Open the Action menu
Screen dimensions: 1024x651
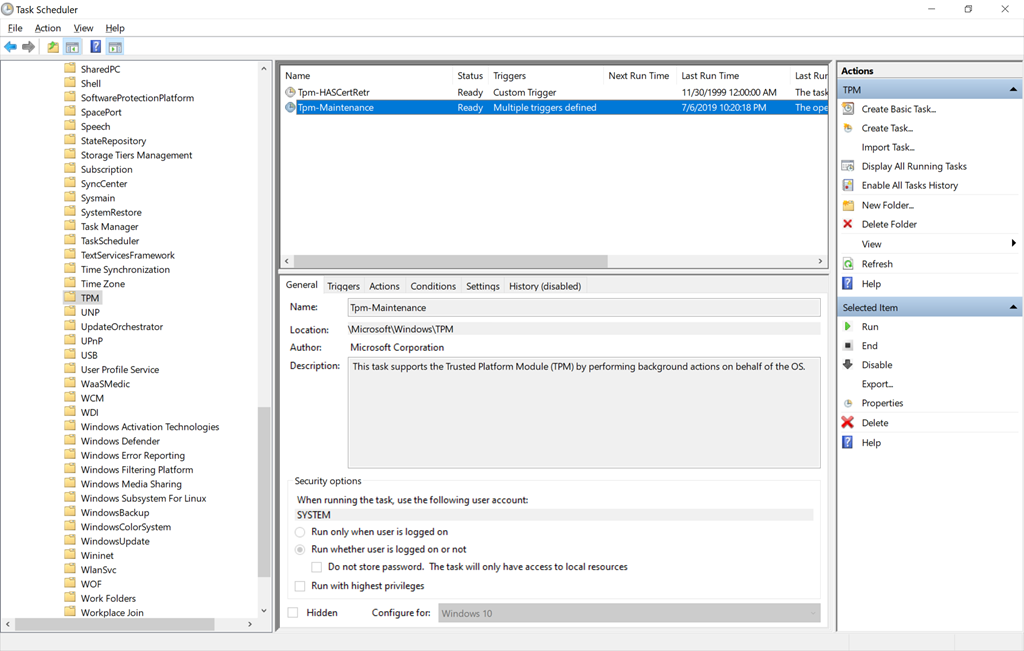pyautogui.click(x=47, y=28)
